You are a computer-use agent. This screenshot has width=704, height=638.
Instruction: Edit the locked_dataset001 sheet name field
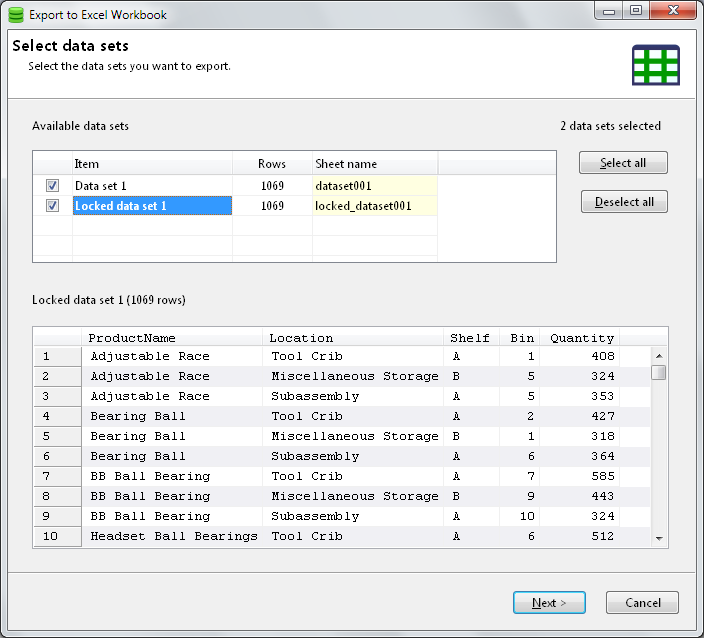coord(374,206)
